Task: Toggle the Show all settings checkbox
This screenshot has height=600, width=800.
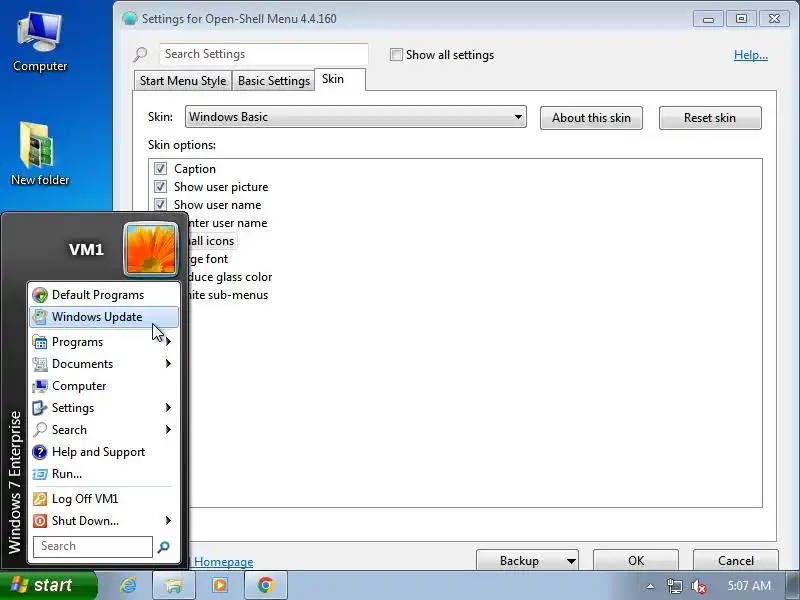Action: click(x=396, y=55)
